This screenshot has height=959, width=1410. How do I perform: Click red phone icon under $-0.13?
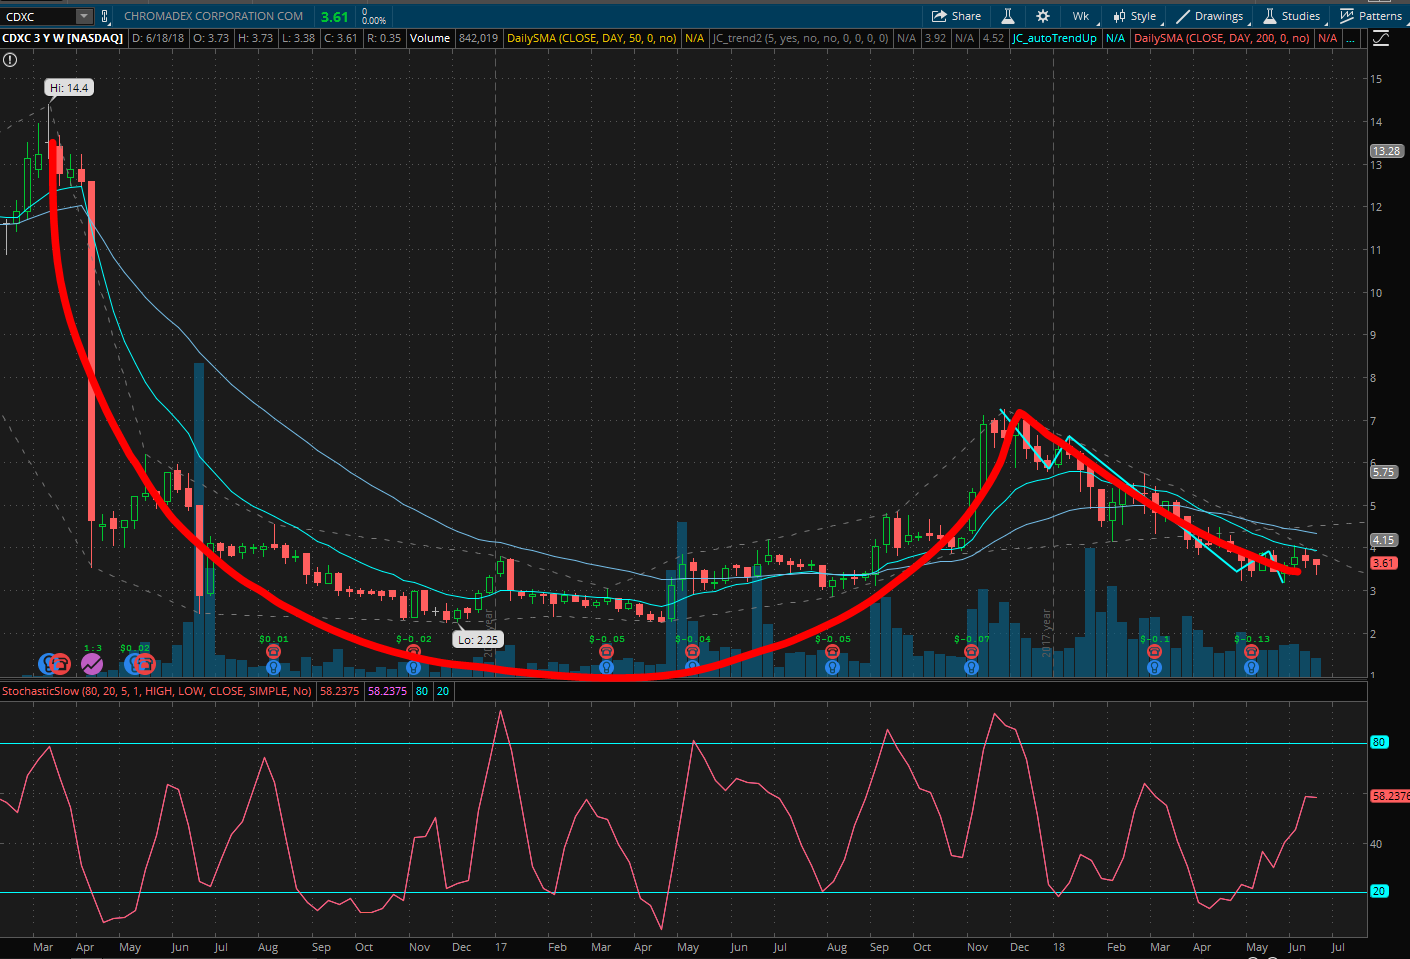coord(1251,651)
